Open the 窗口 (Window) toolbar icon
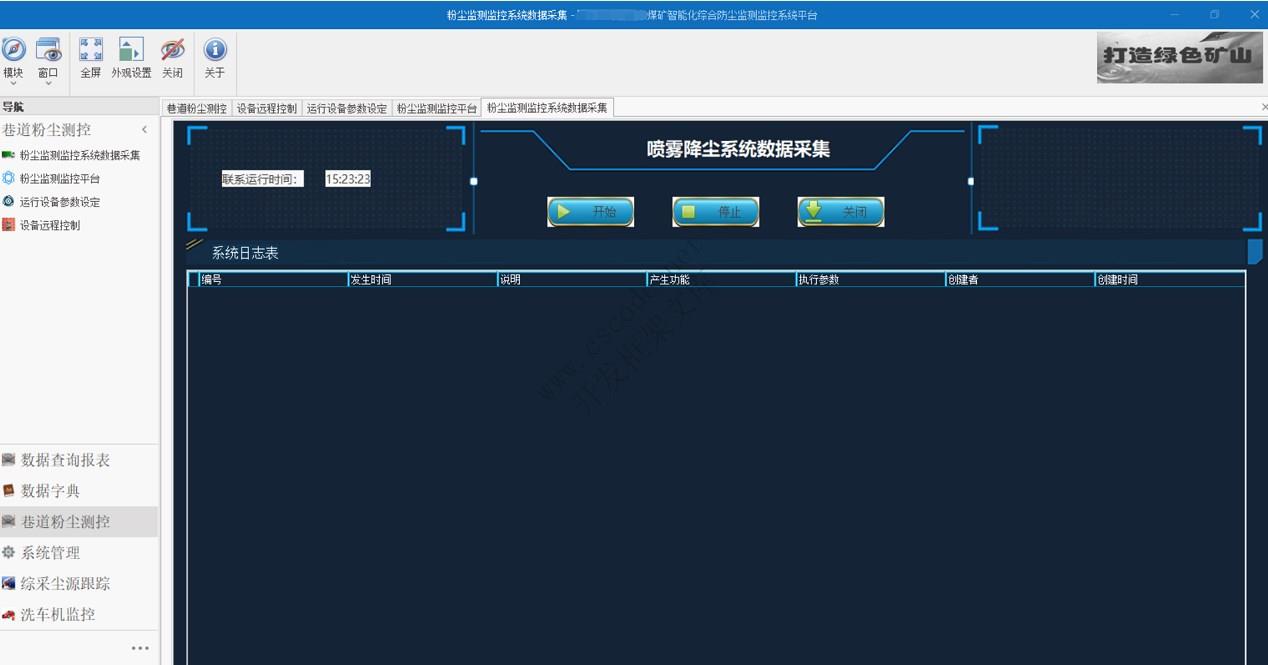 point(48,55)
